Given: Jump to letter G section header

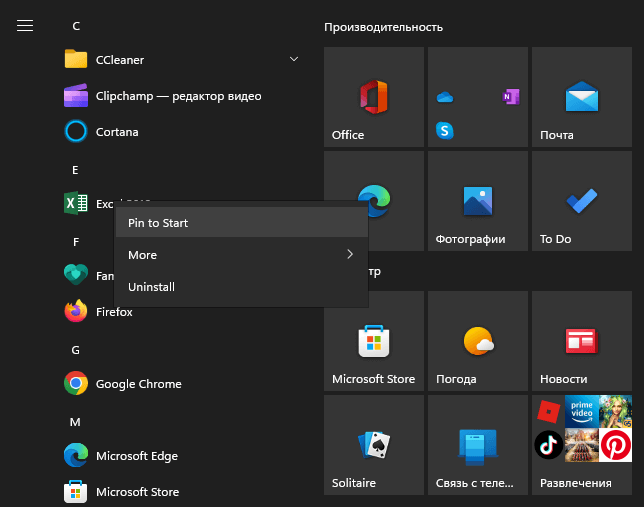Looking at the screenshot, I should point(76,350).
